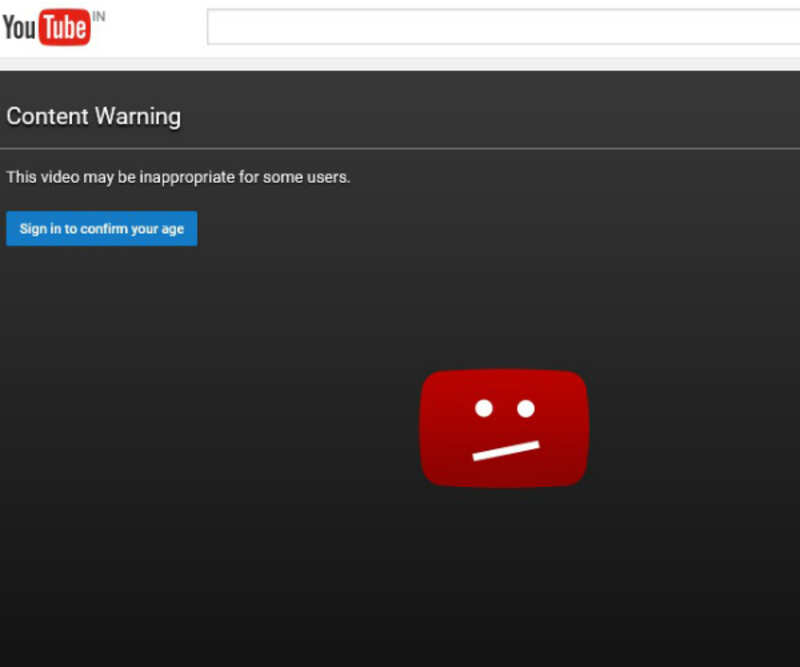Click the YouTube logo in the header
Viewport: 800px width, 667px height.
point(47,28)
